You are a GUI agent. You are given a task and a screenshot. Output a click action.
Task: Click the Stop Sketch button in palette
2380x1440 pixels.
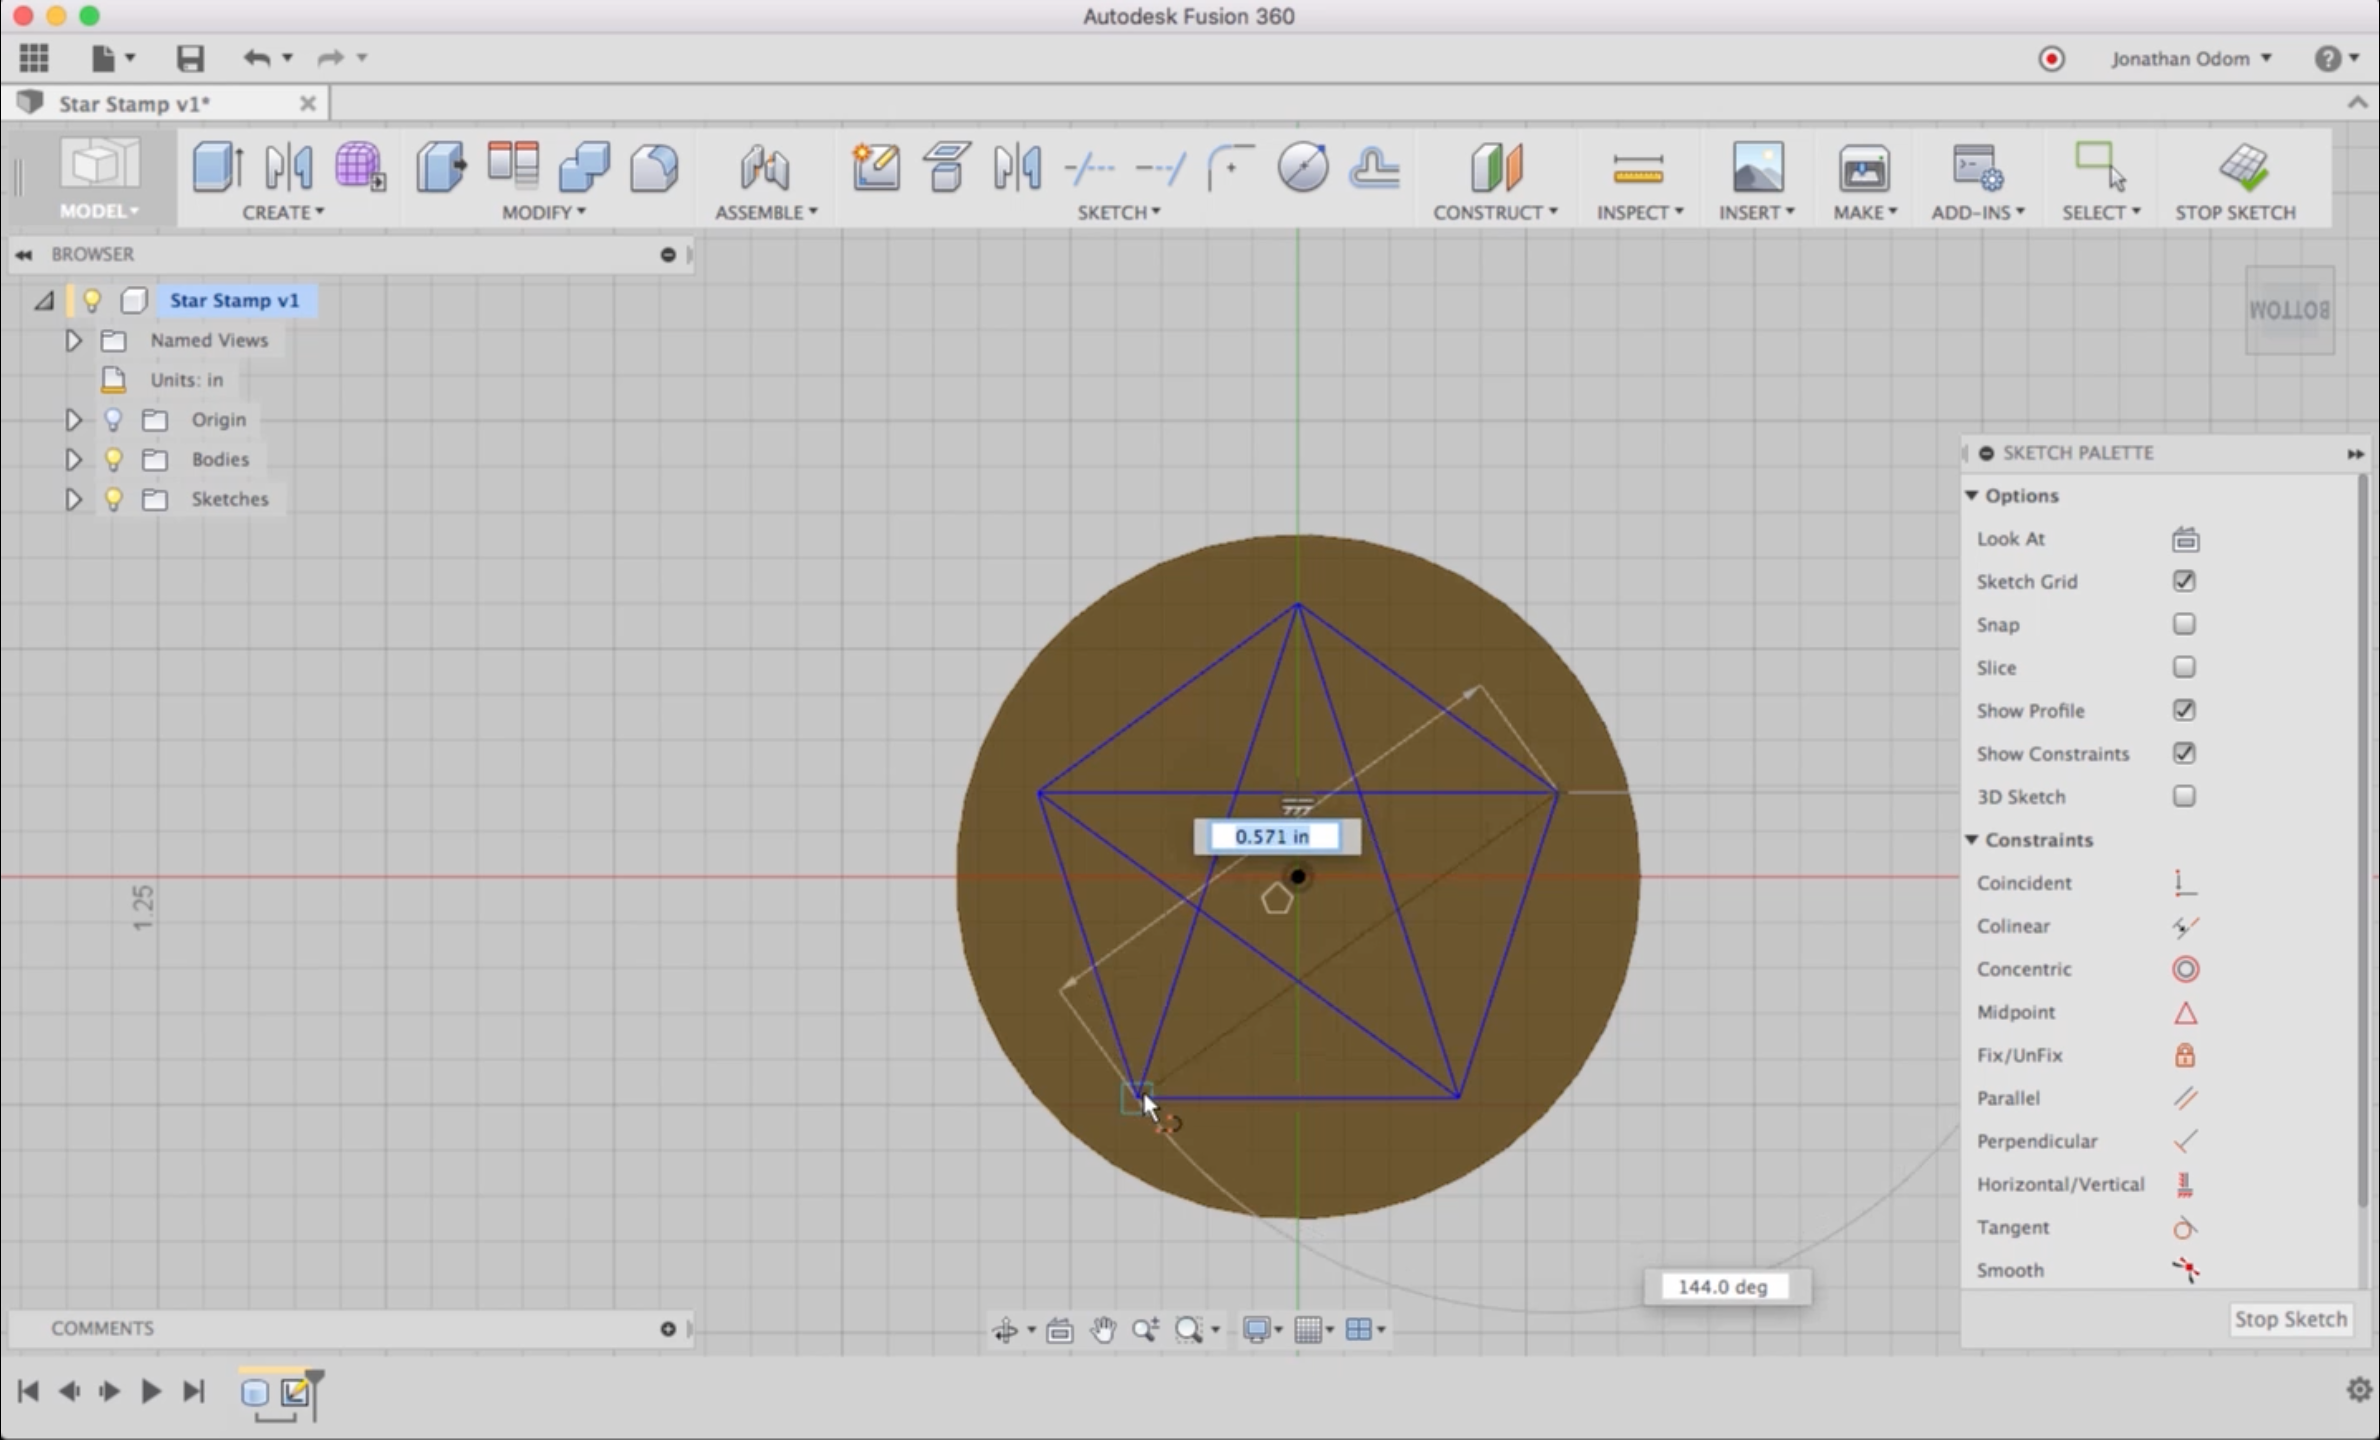(2289, 1319)
